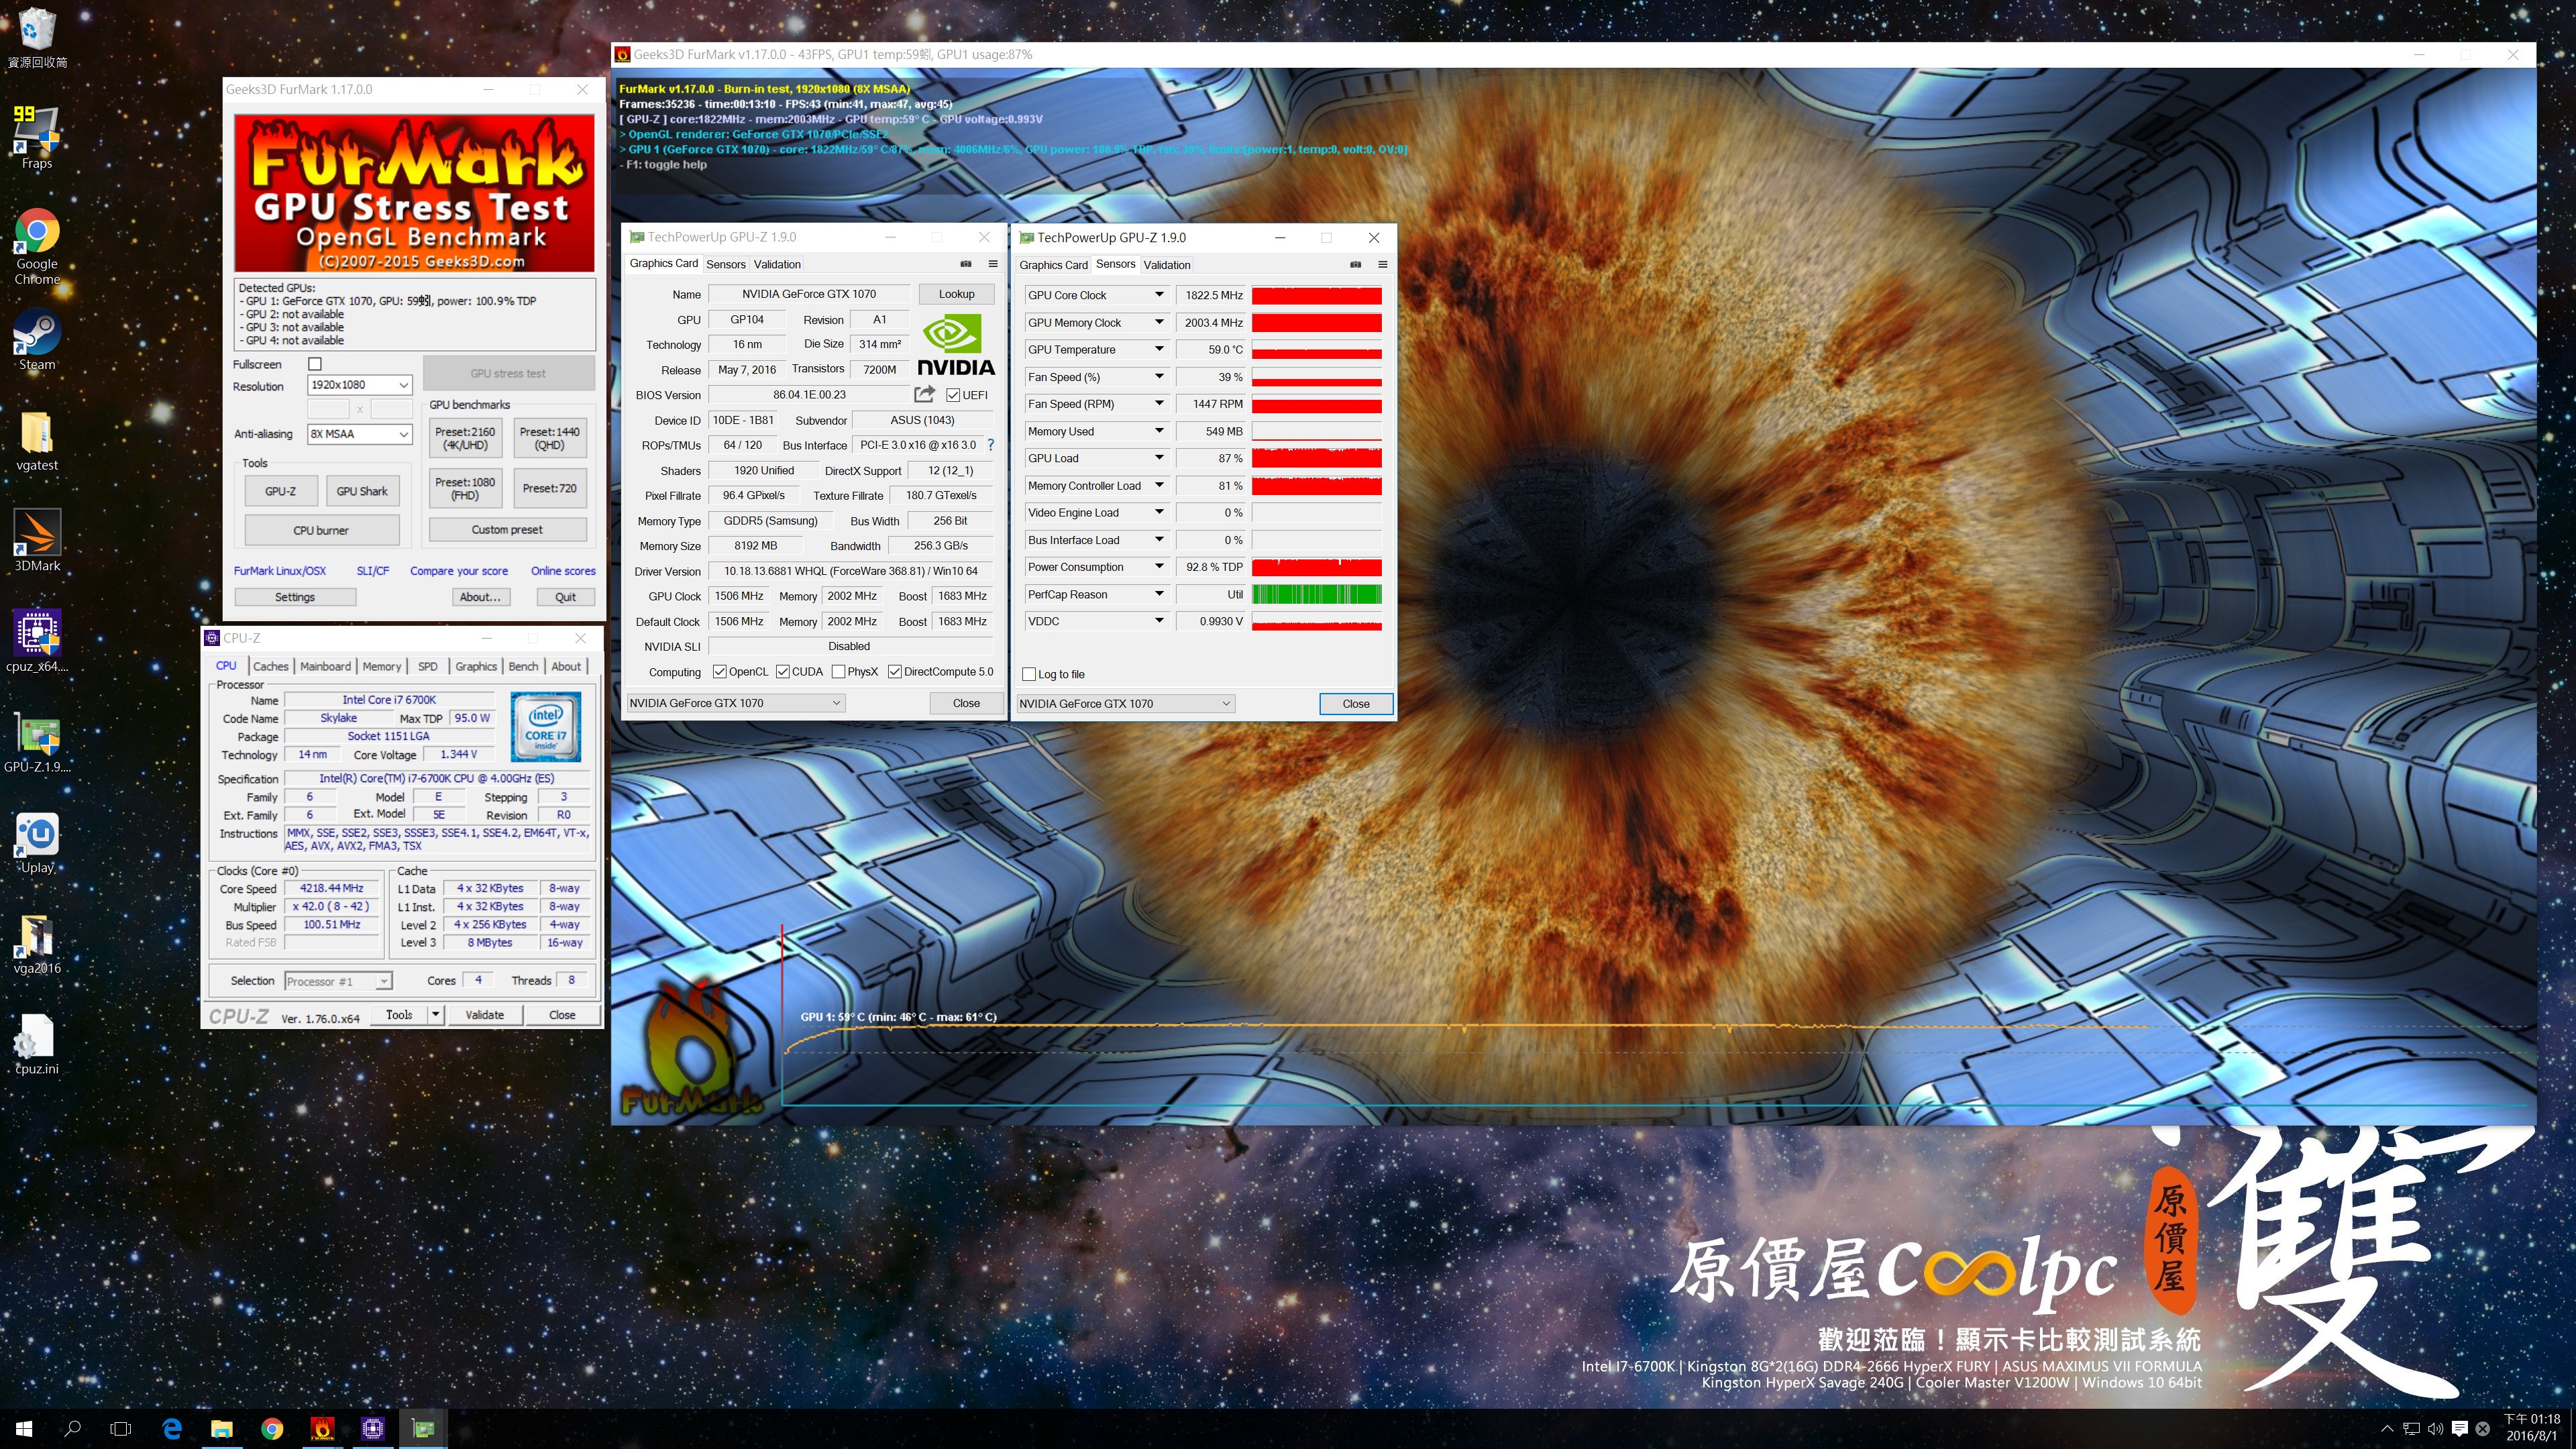Viewport: 2576px width, 1449px height.
Task: Switch to FurMark via its taskbar icon
Action: (322, 1428)
